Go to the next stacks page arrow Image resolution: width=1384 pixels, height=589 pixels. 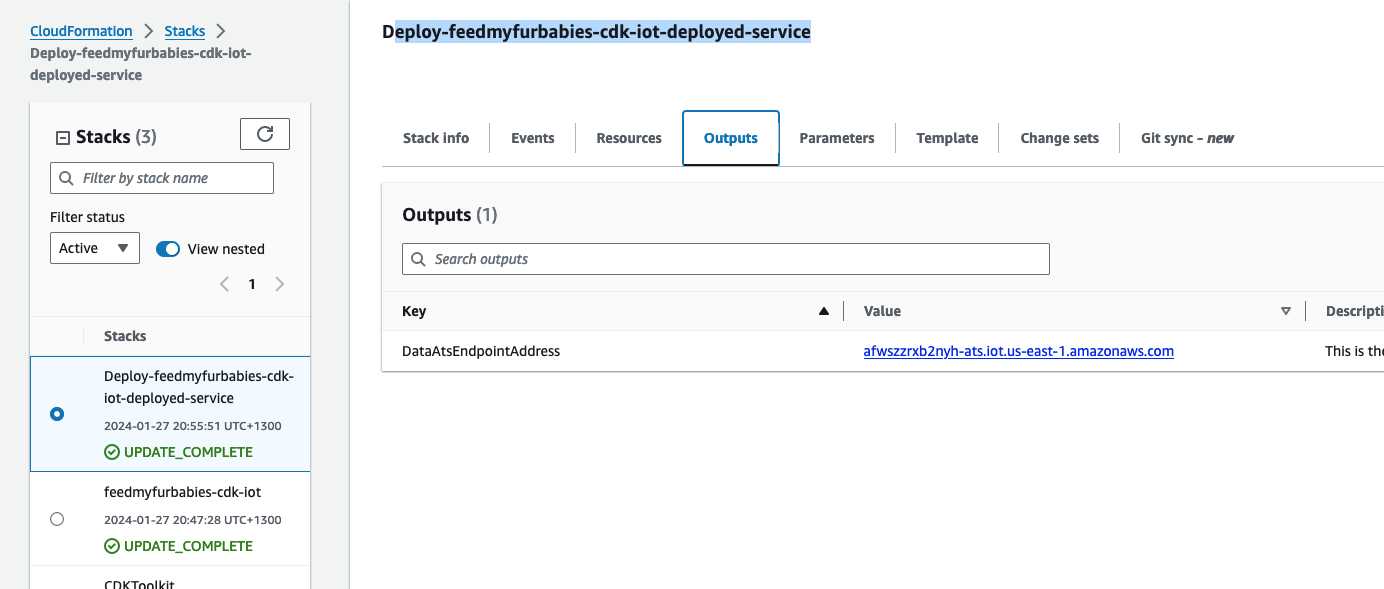(279, 284)
